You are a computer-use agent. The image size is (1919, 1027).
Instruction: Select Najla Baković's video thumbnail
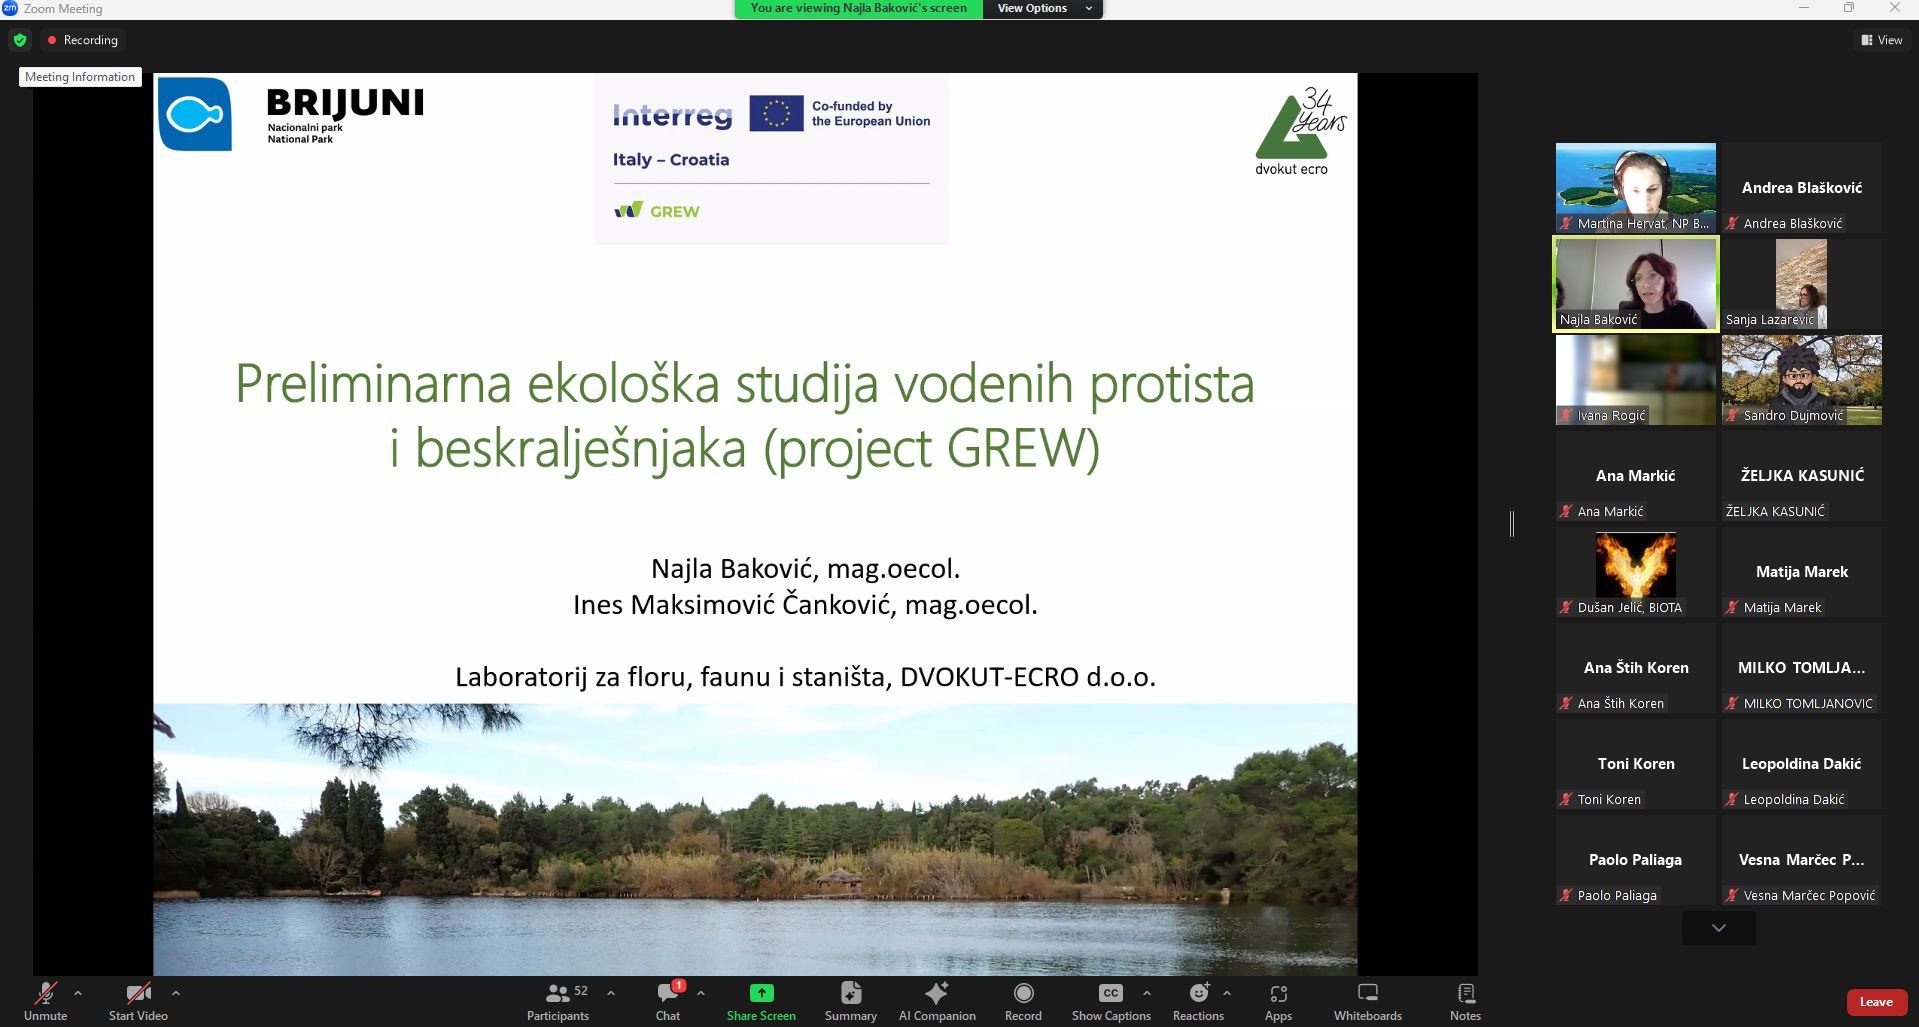(1635, 284)
